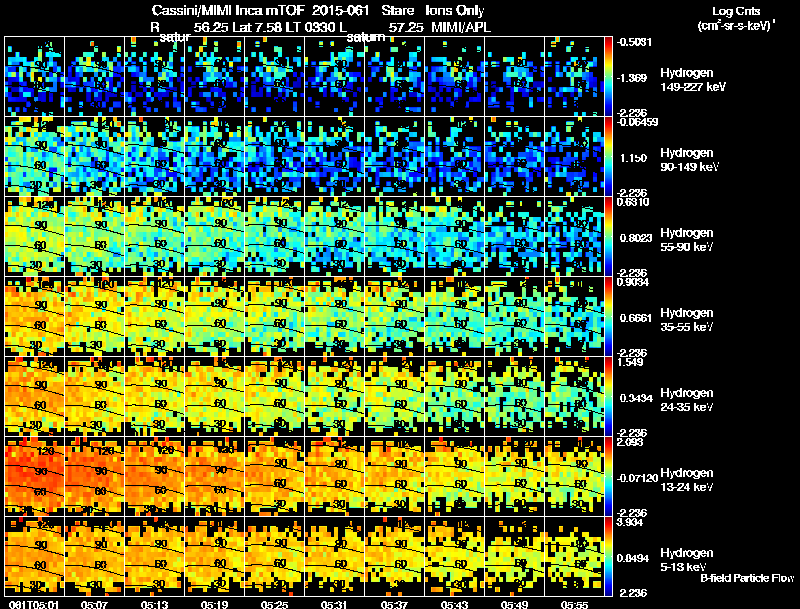Select the 'Hydrogen 13-24 keV' row label

687,480
